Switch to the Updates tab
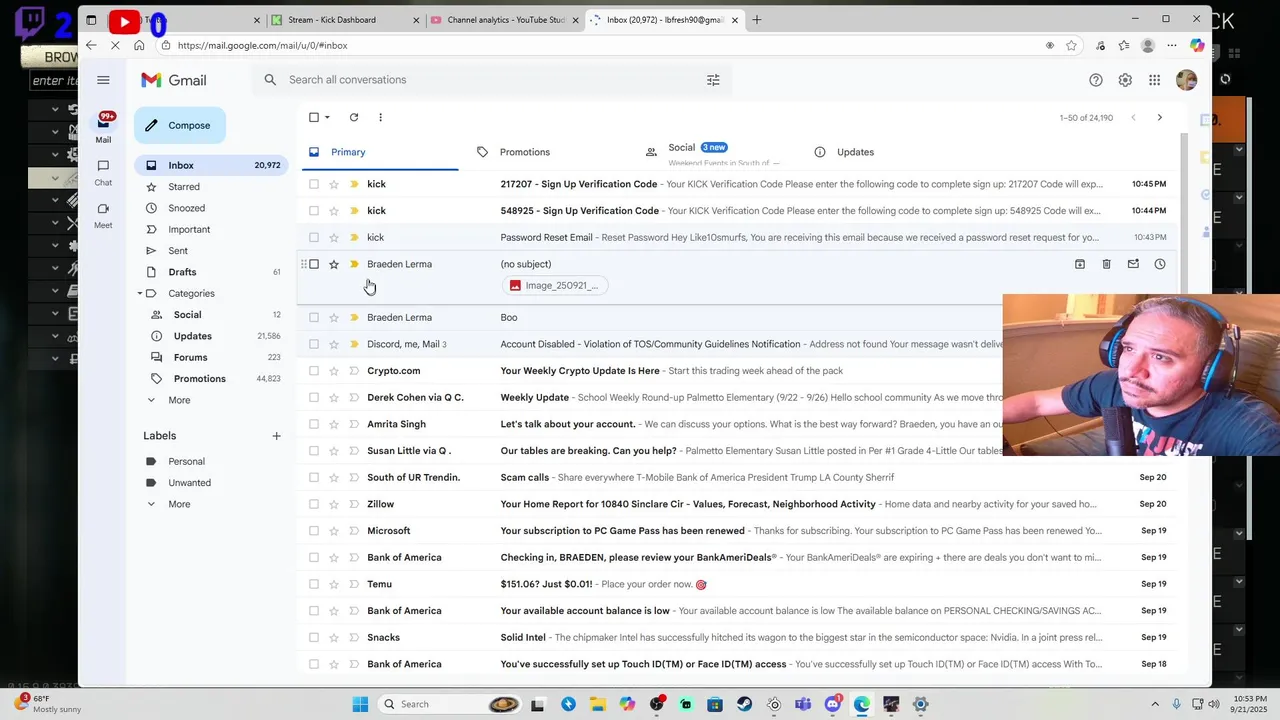 tap(855, 152)
